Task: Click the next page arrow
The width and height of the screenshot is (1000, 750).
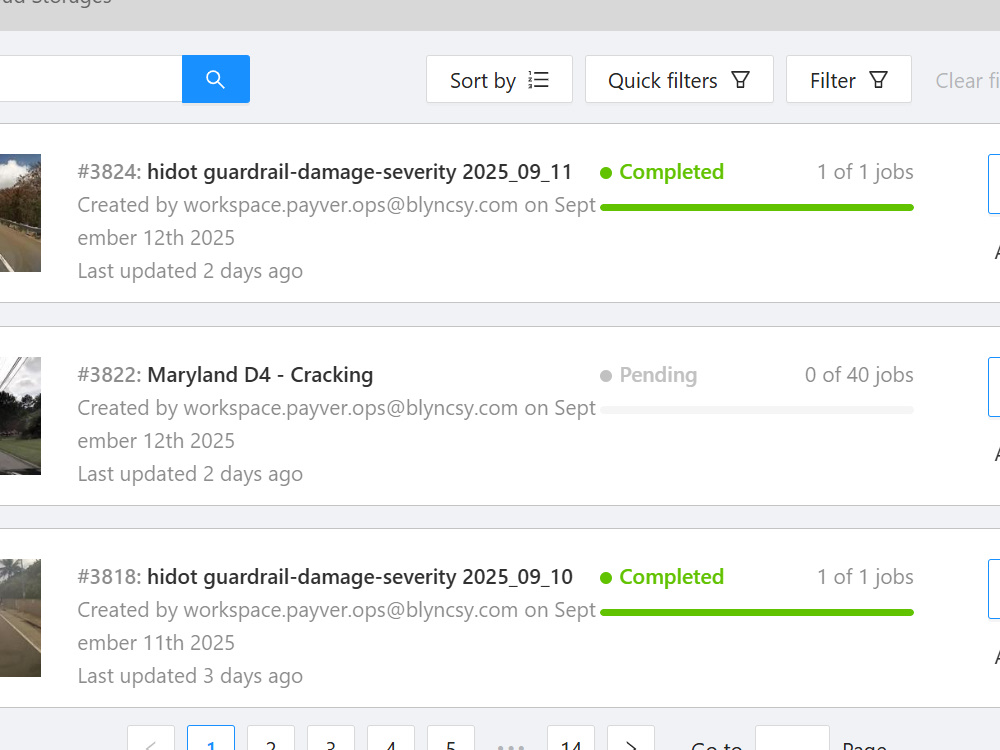Action: coord(631,740)
